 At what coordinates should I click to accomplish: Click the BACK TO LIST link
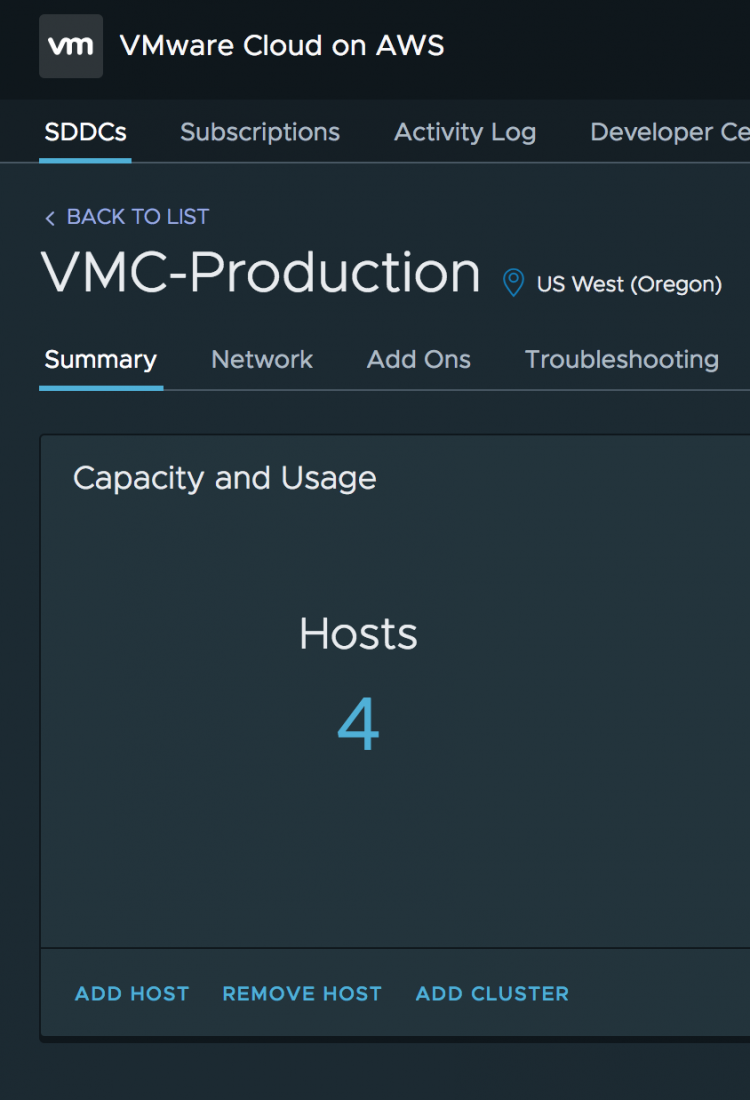[127, 217]
